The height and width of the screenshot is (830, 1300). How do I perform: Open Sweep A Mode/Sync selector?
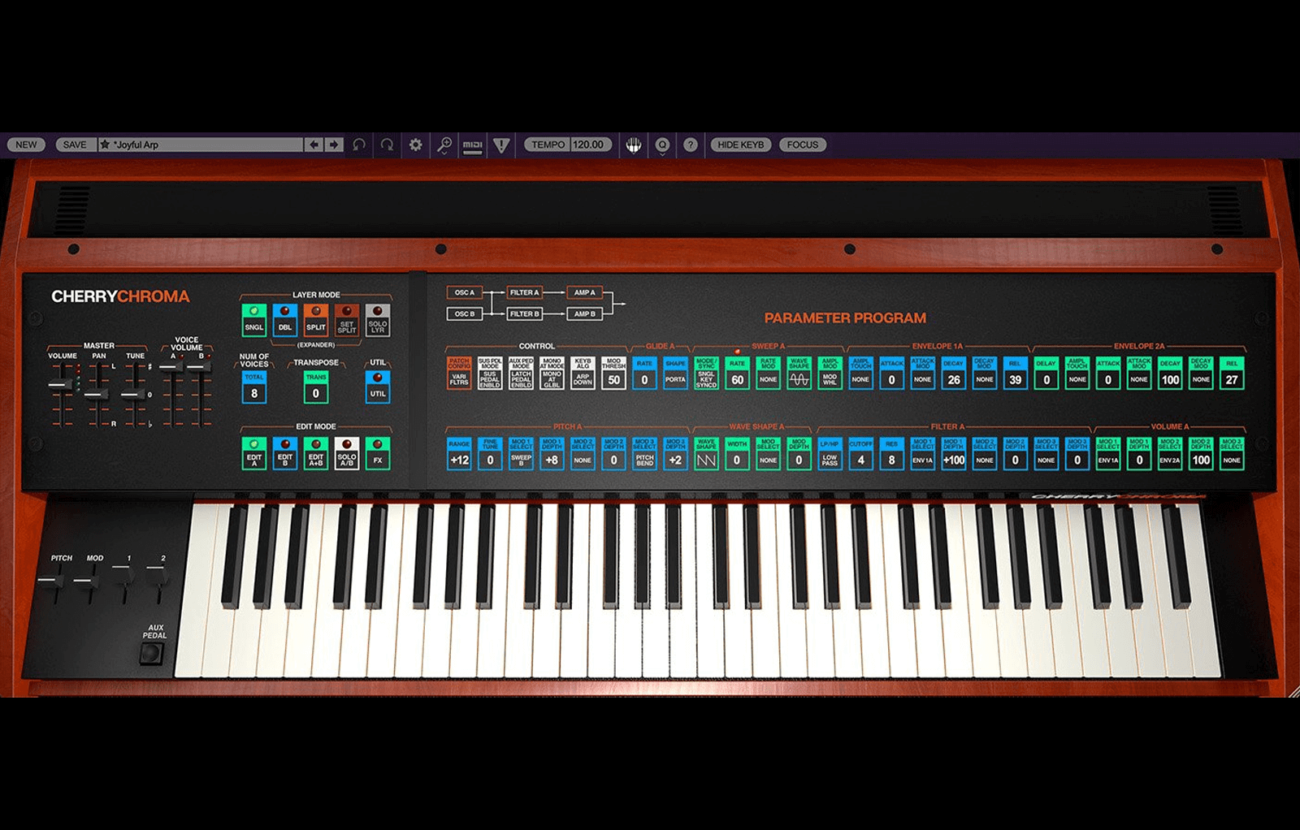(x=707, y=373)
